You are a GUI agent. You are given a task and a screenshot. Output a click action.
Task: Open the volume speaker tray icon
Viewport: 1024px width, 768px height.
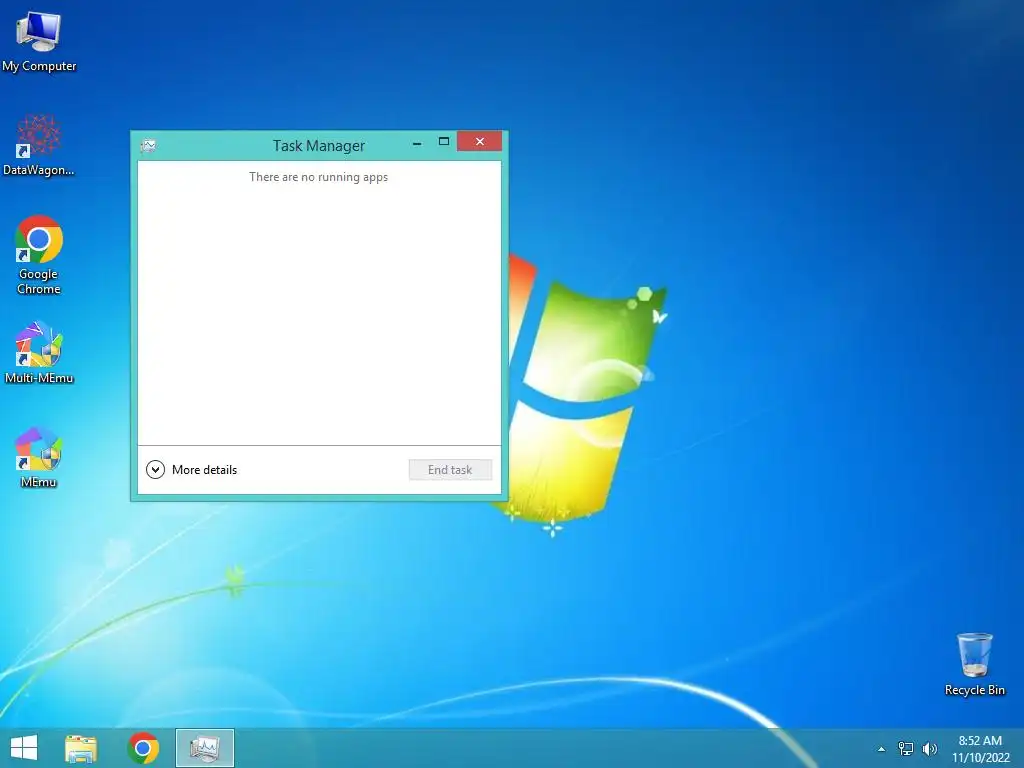click(930, 749)
